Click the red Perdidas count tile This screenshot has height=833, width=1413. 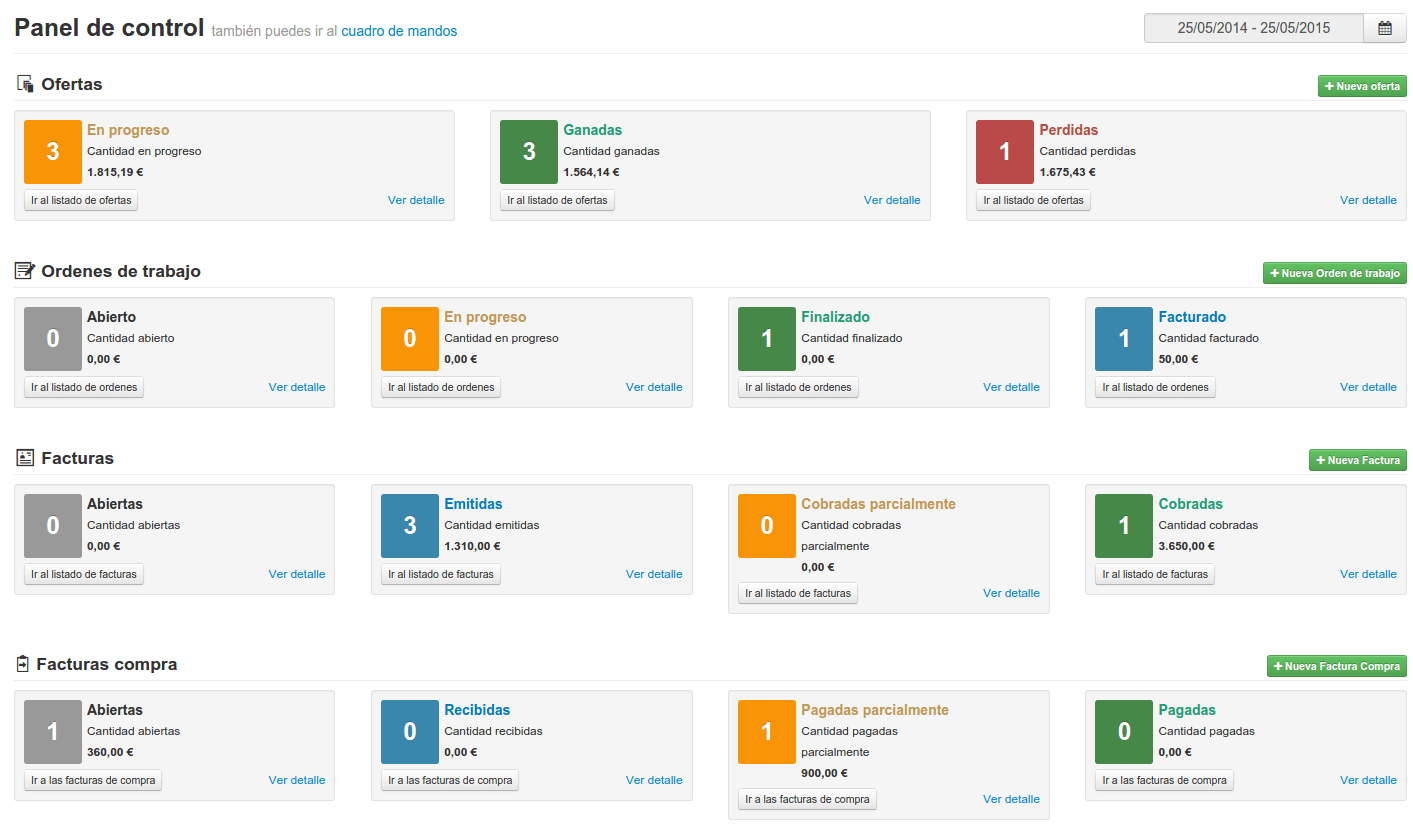[1005, 152]
